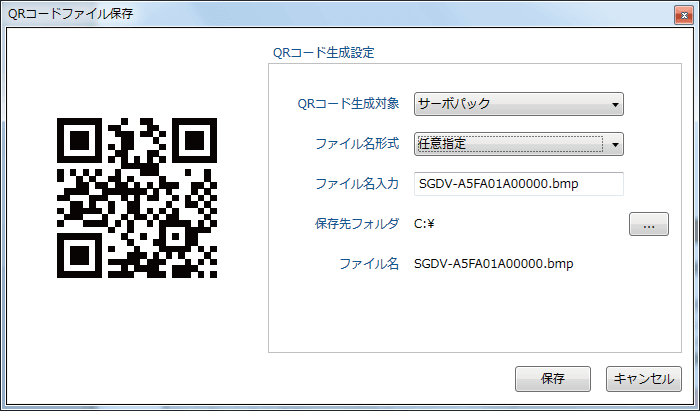Click the ファイル名形式 label

(357, 144)
